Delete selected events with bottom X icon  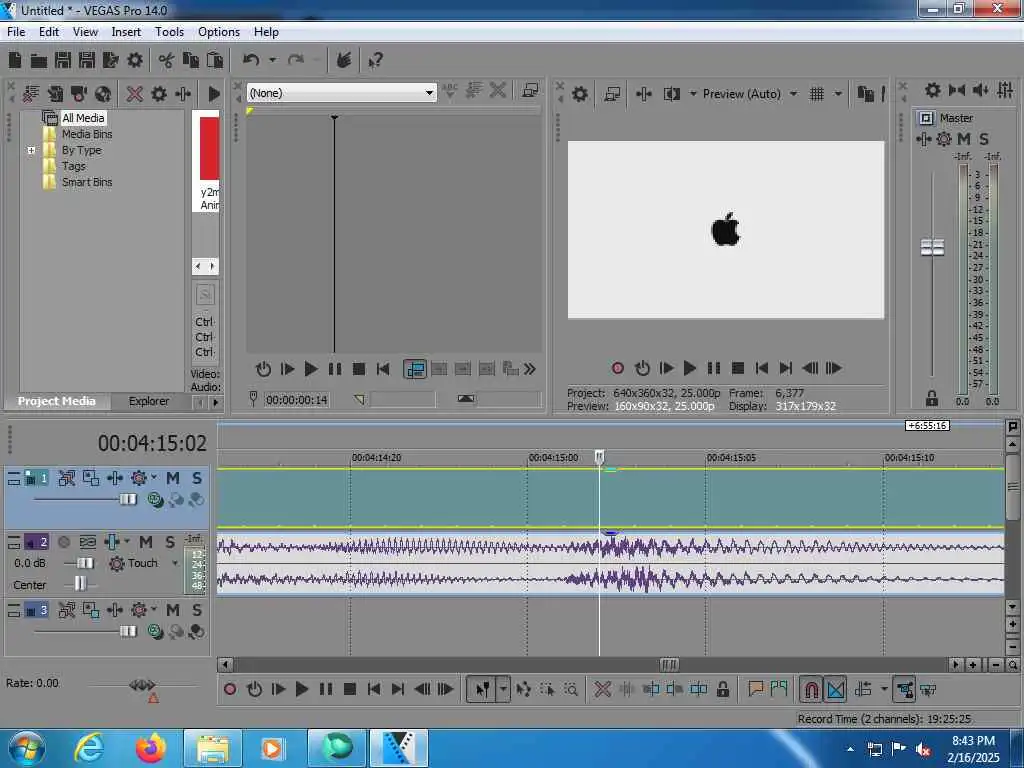tap(602, 689)
